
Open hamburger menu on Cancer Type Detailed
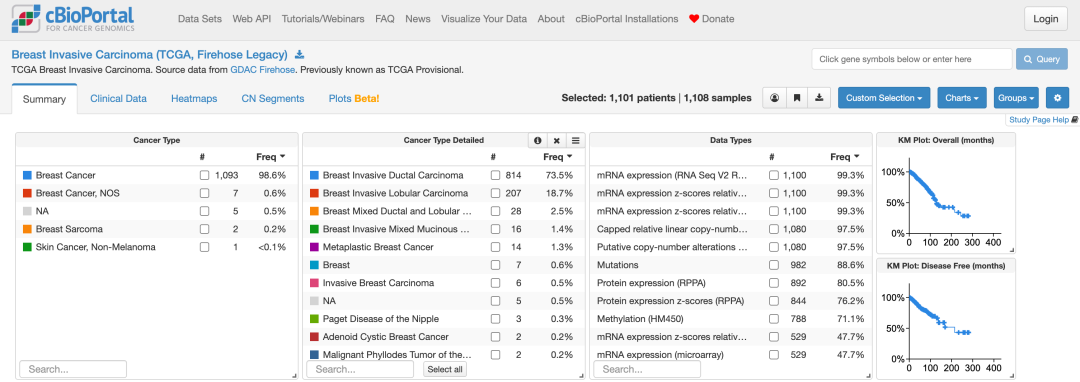tap(576, 140)
